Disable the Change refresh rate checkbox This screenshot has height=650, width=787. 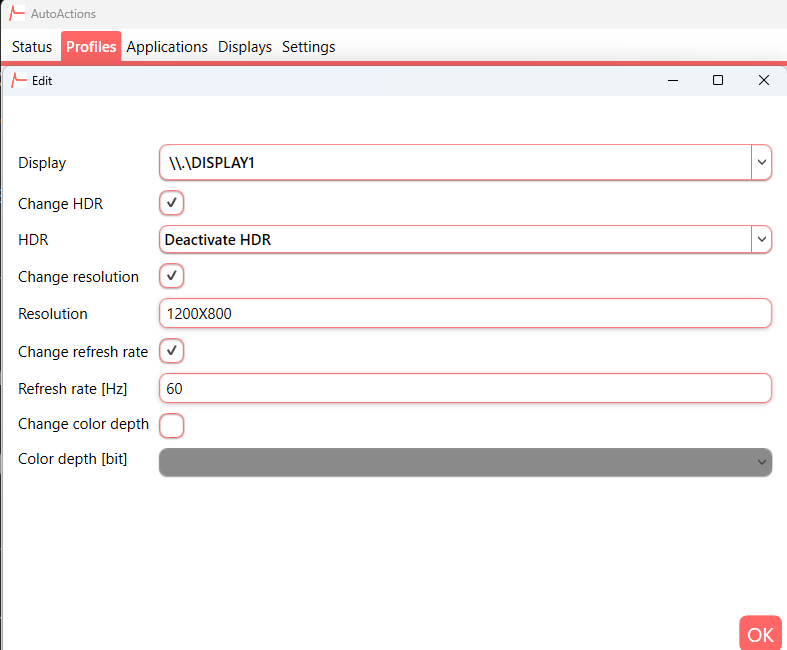point(172,351)
